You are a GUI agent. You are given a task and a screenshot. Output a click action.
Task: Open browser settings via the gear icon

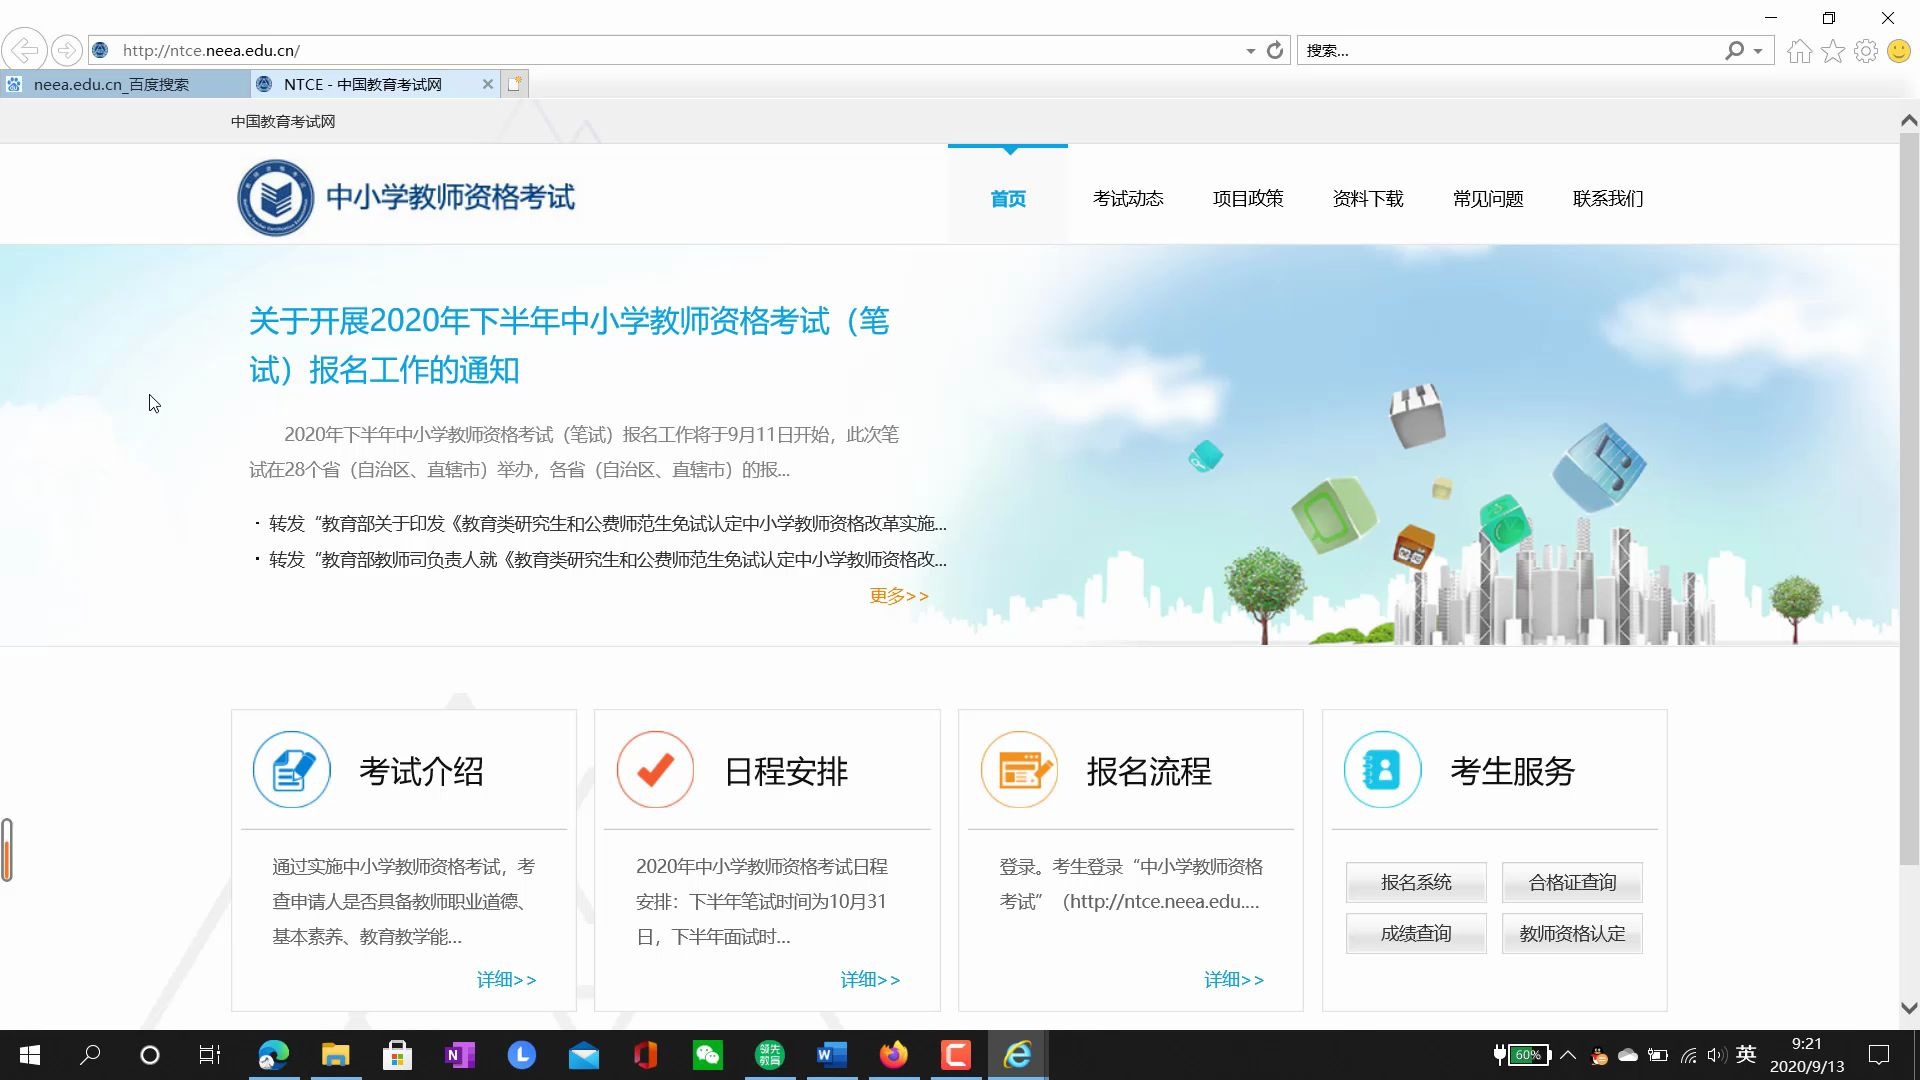[x=1866, y=50]
